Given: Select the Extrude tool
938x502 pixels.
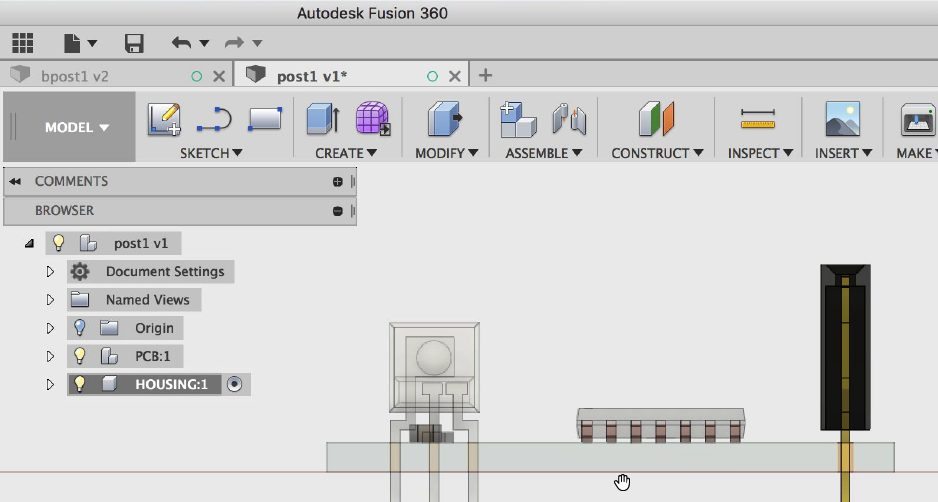Looking at the screenshot, I should click(323, 118).
